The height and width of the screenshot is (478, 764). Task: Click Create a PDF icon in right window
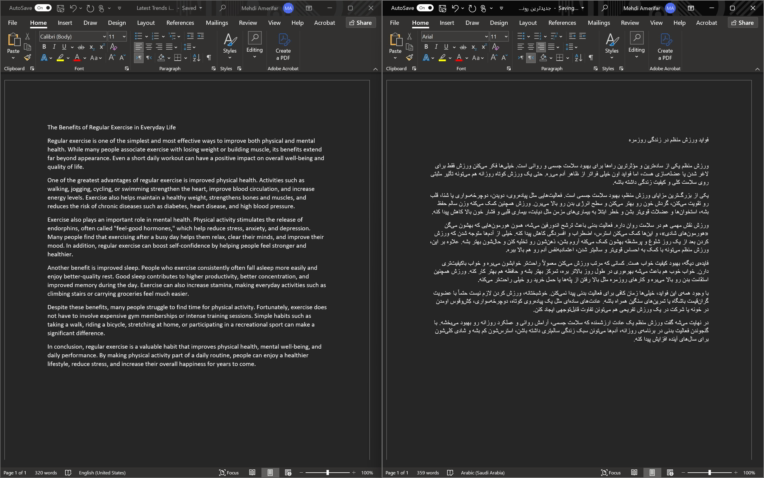665,46
